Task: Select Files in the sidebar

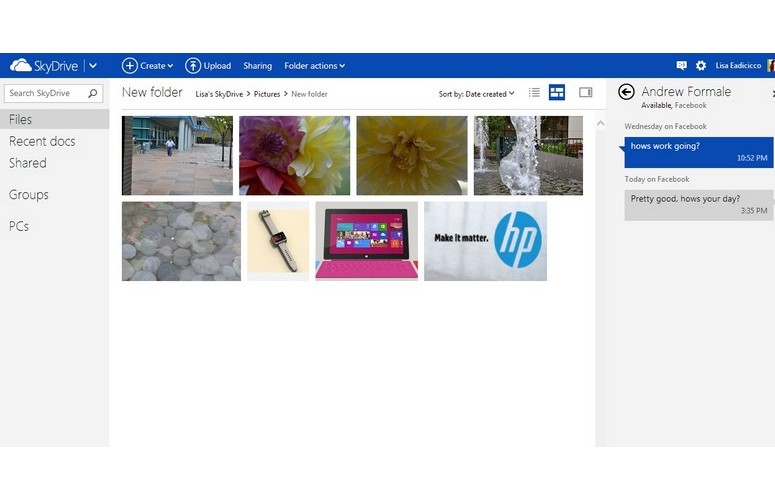Action: click(54, 119)
